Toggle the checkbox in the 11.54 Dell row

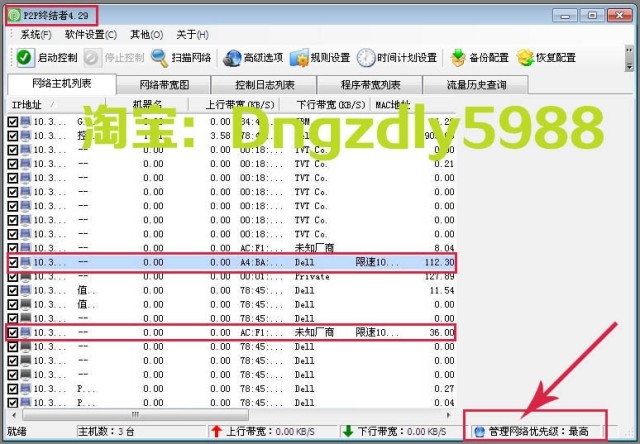click(x=13, y=290)
